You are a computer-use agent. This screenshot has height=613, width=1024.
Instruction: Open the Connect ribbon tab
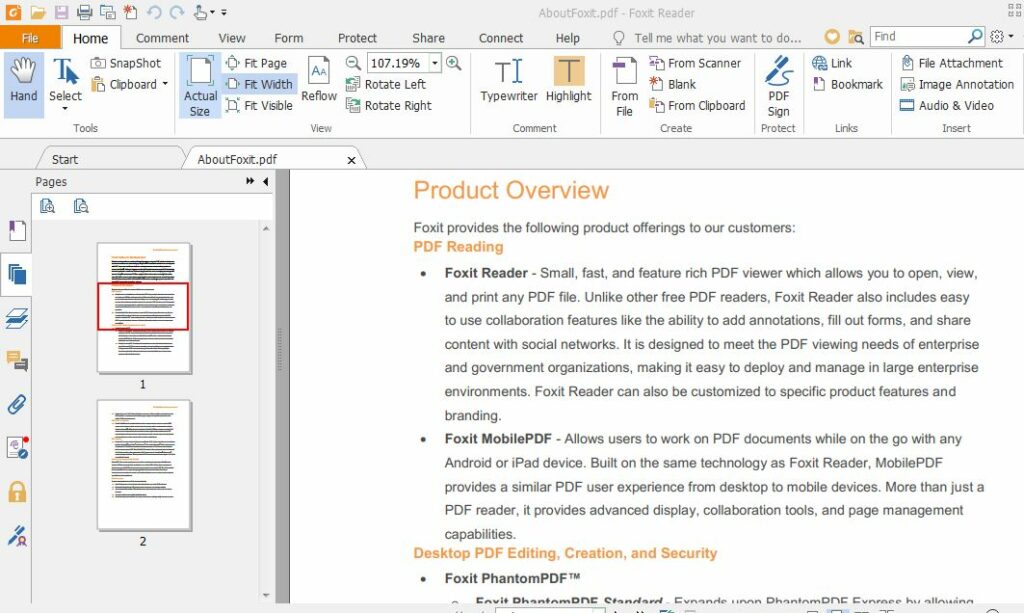pyautogui.click(x=501, y=38)
